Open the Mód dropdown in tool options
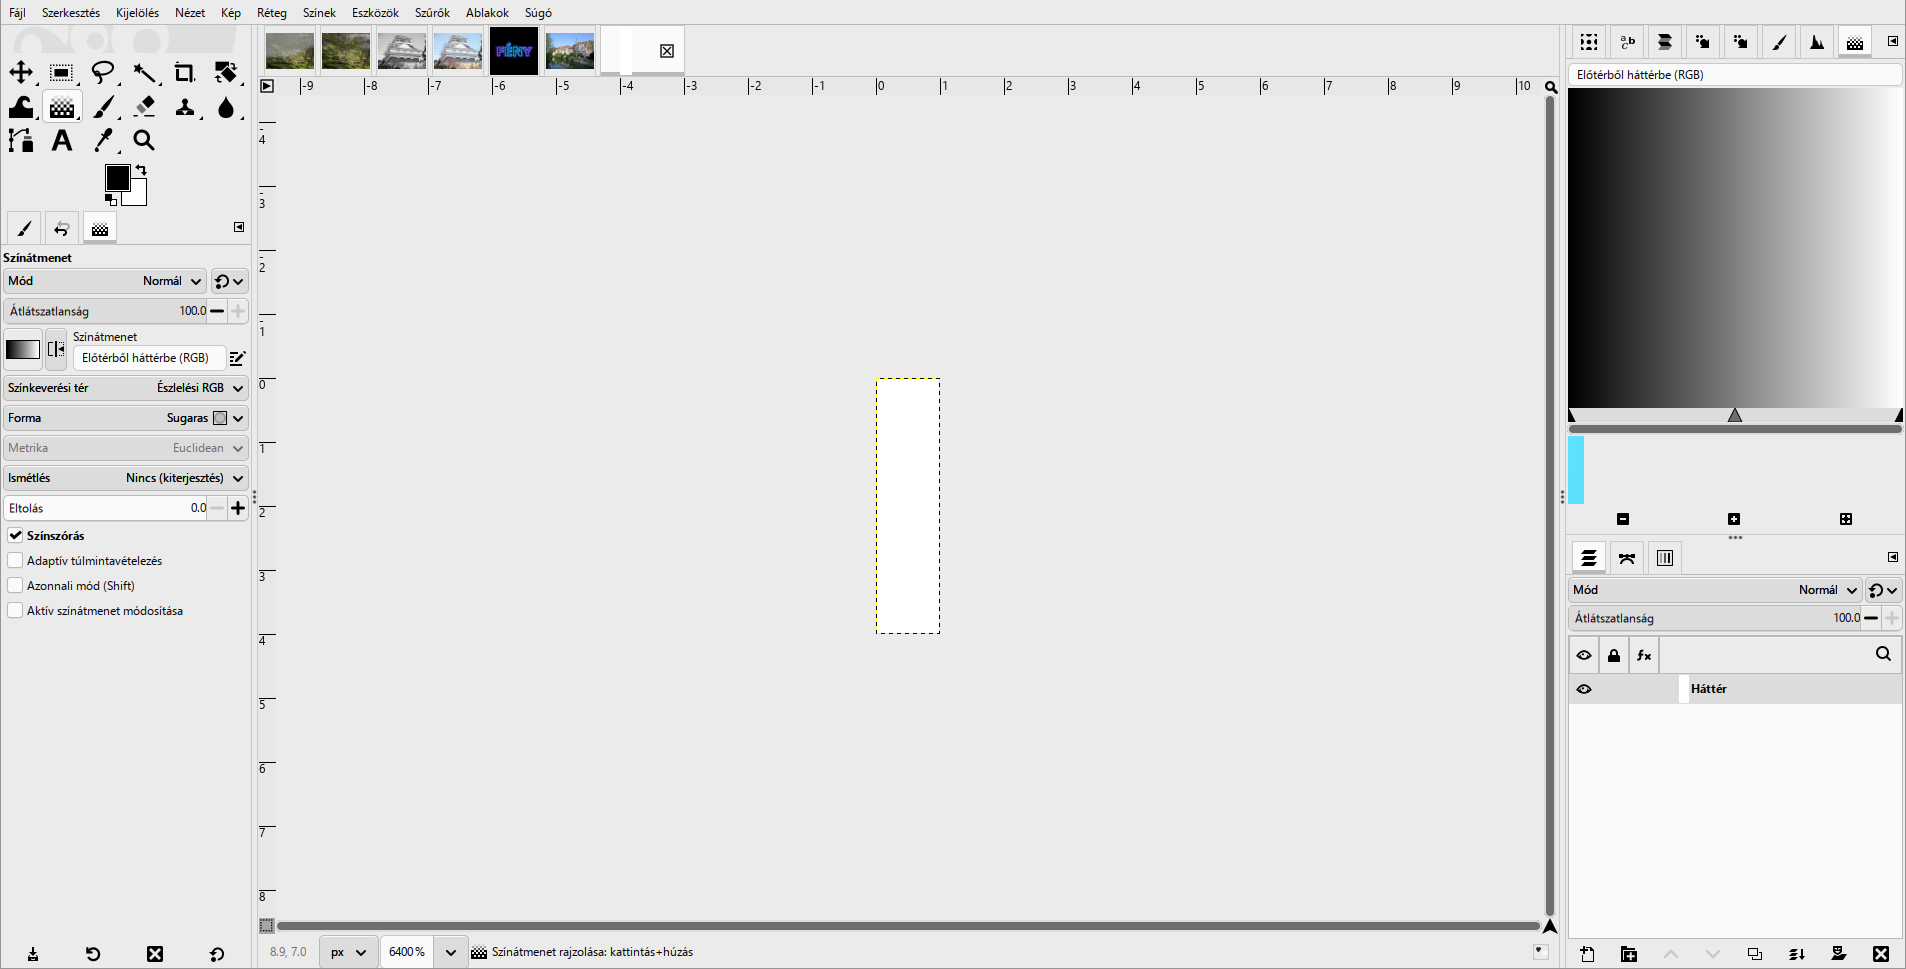 click(x=105, y=281)
